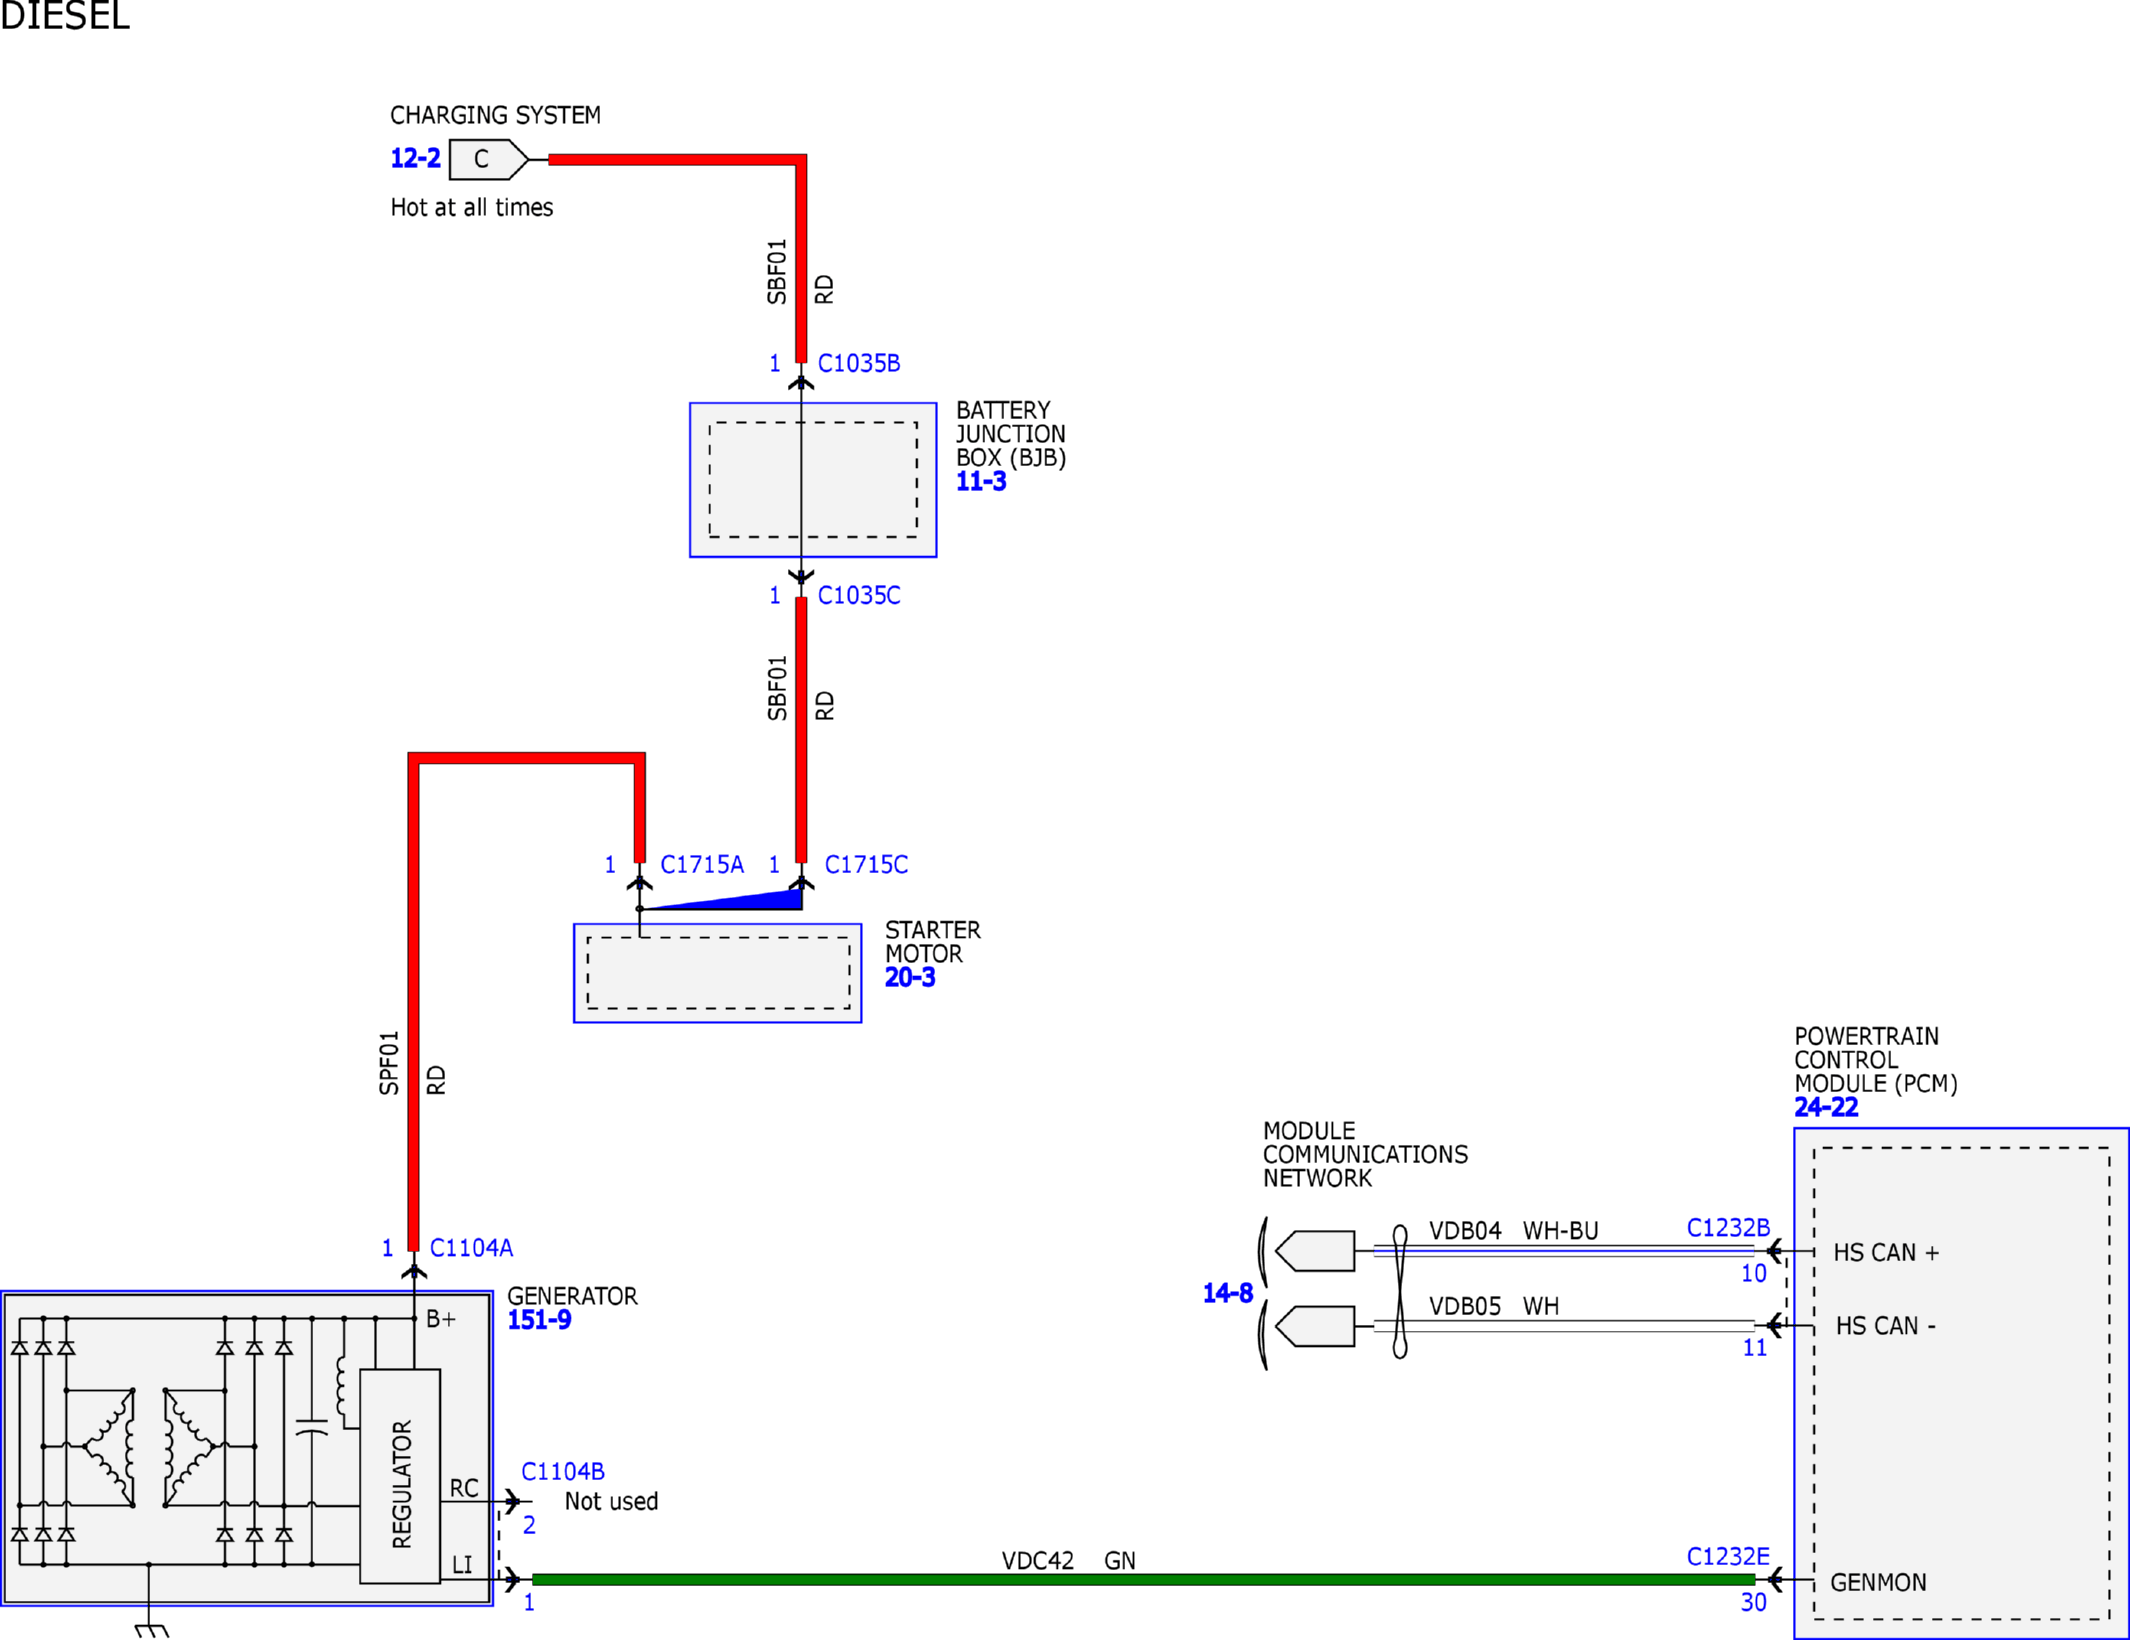The height and width of the screenshot is (1640, 2130).
Task: Click the DIESEL heading text
Action: click(64, 16)
